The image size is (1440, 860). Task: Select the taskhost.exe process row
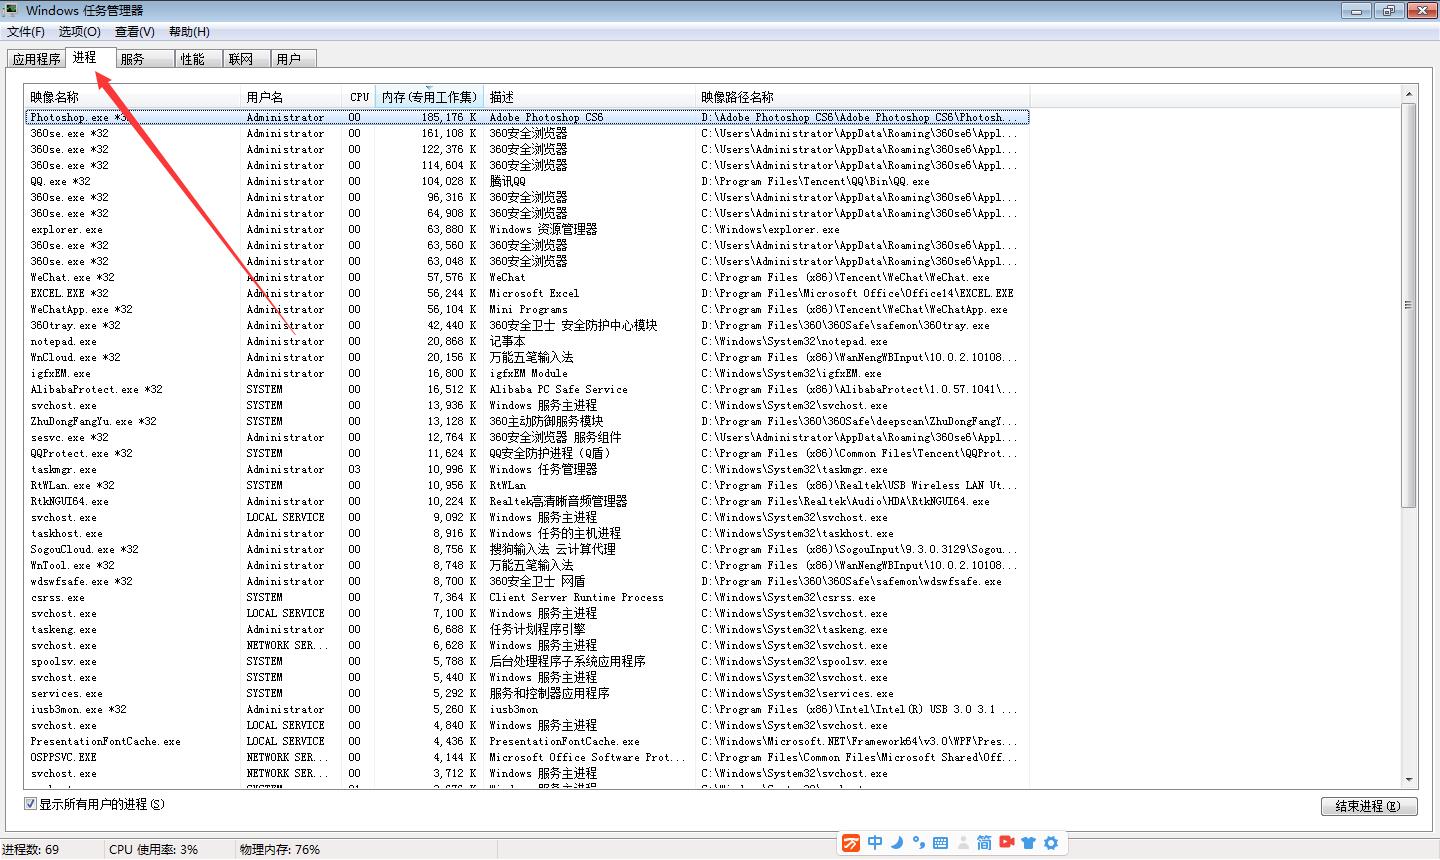coord(527,533)
